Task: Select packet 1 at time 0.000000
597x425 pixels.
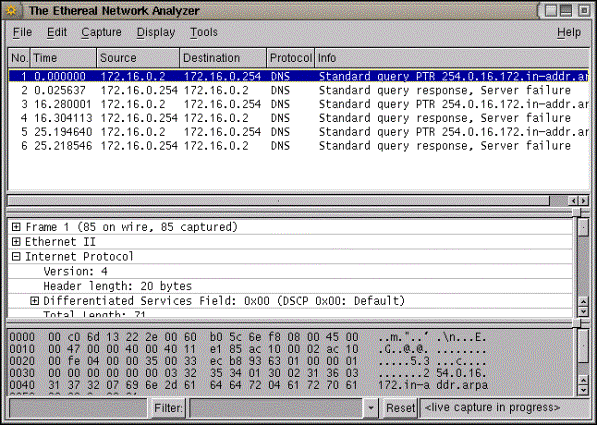Action: tap(298, 76)
